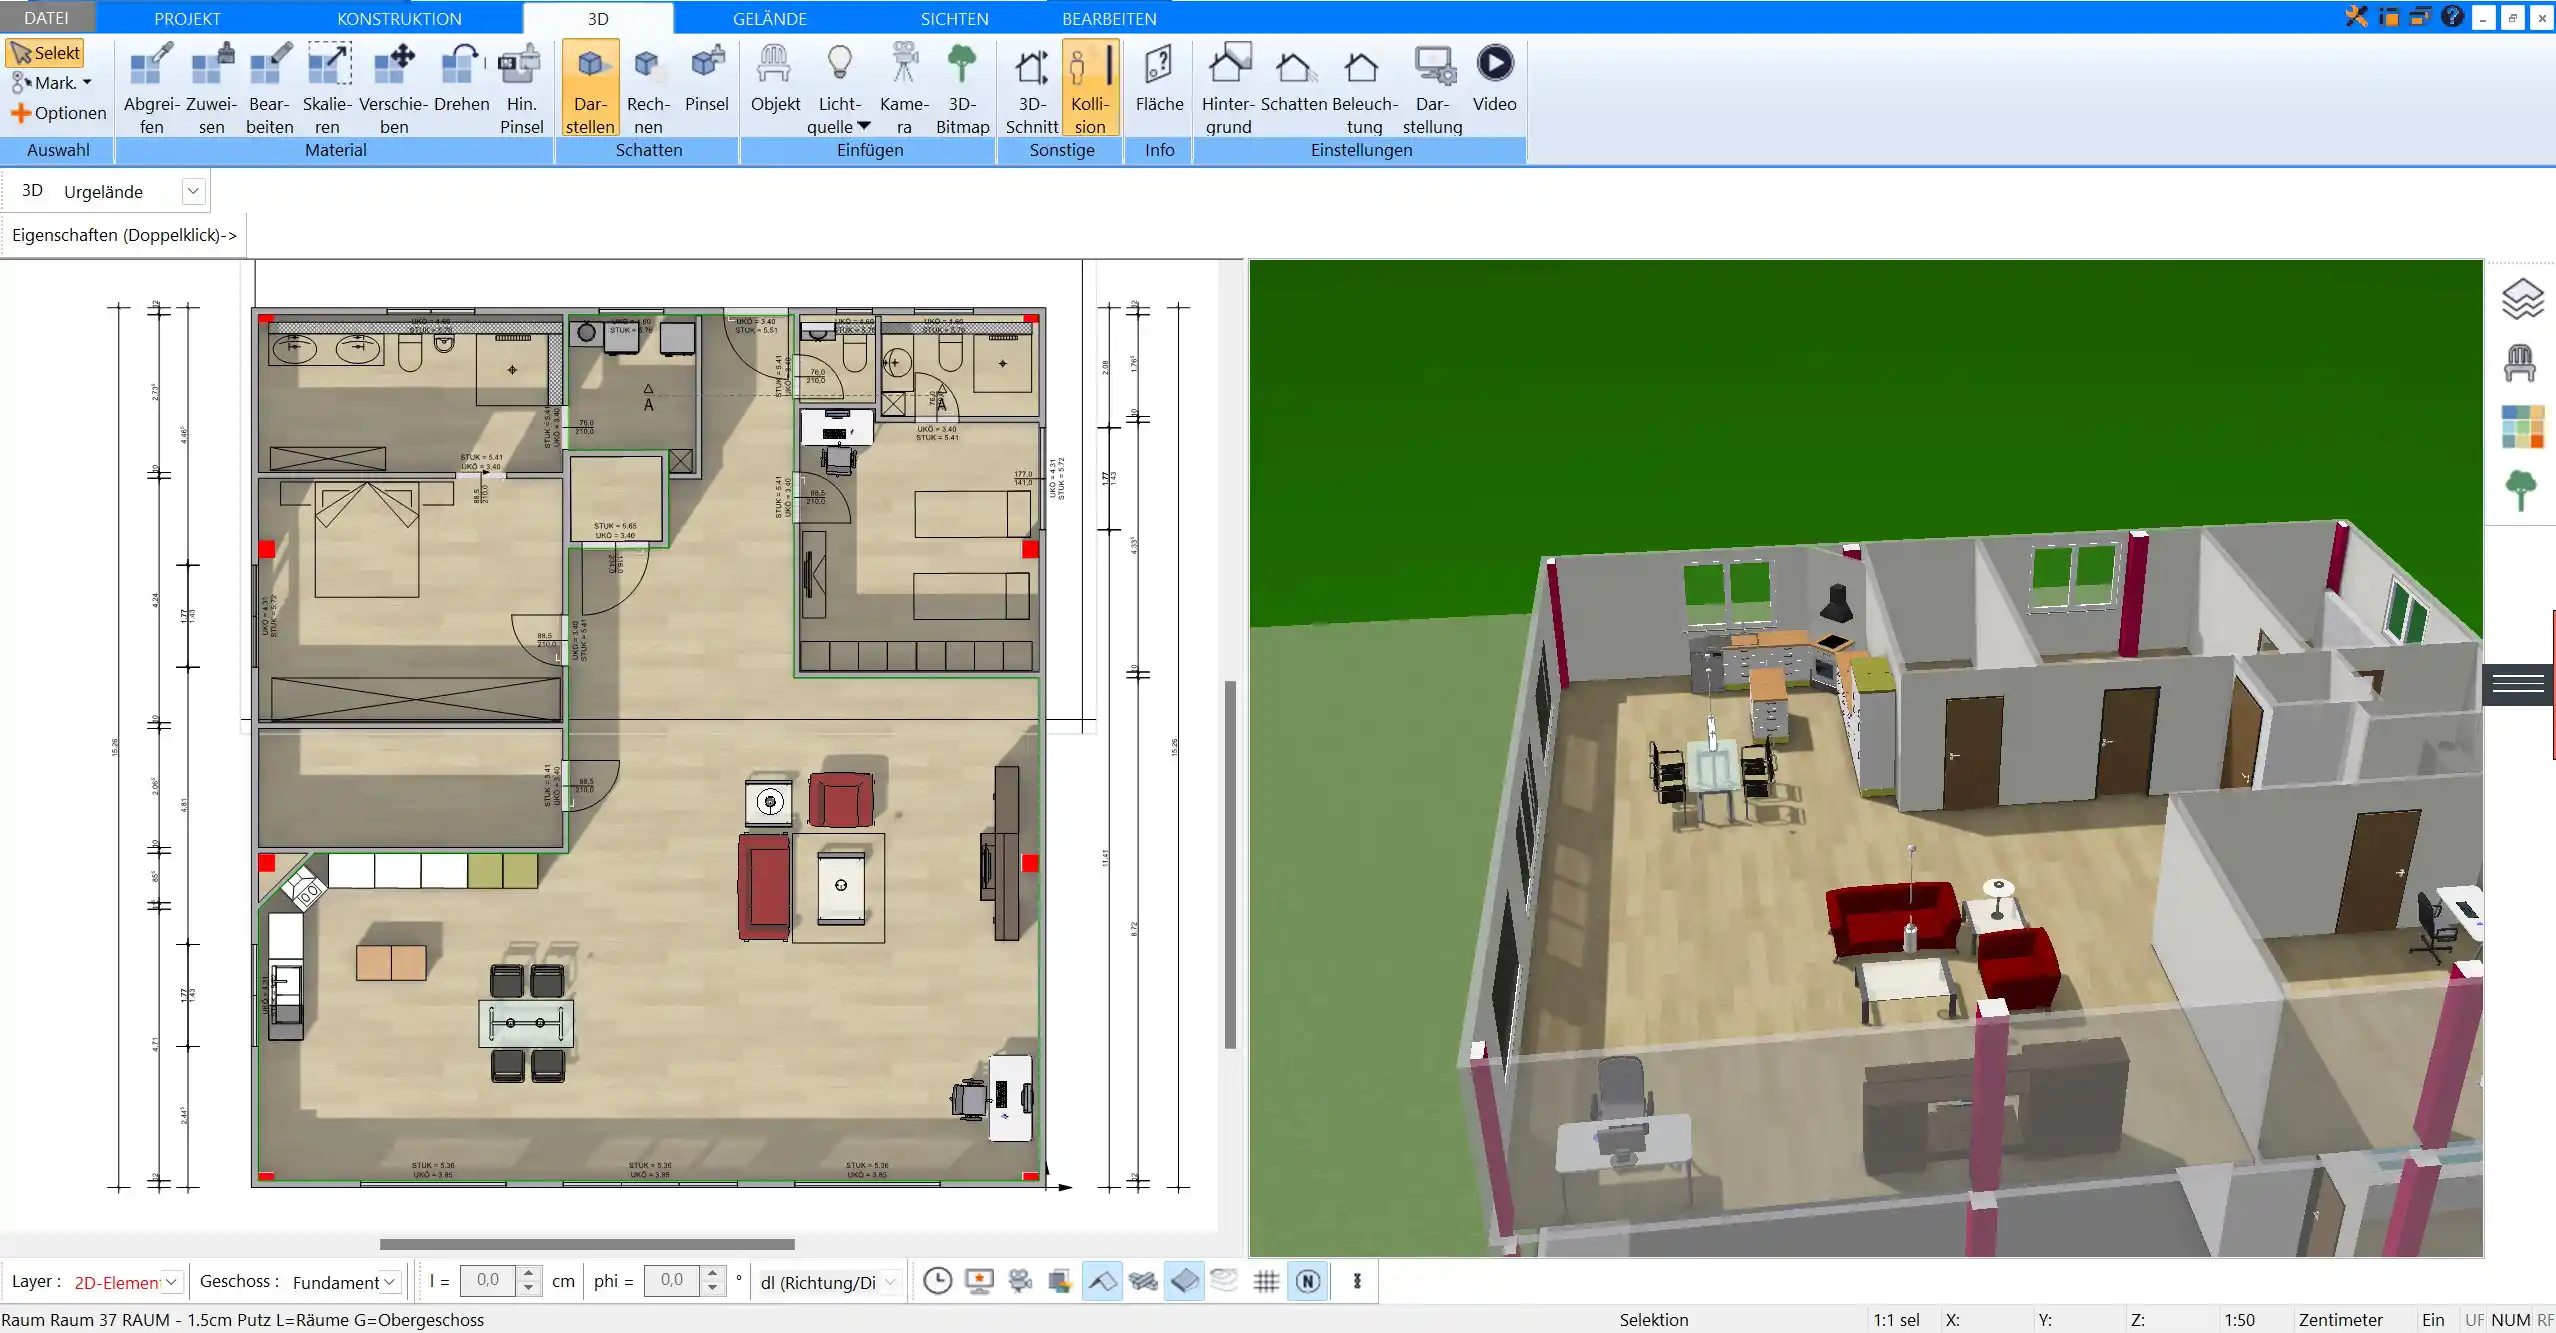Click the shadow Rechnen icon
The image size is (2556, 1333).
point(648,88)
